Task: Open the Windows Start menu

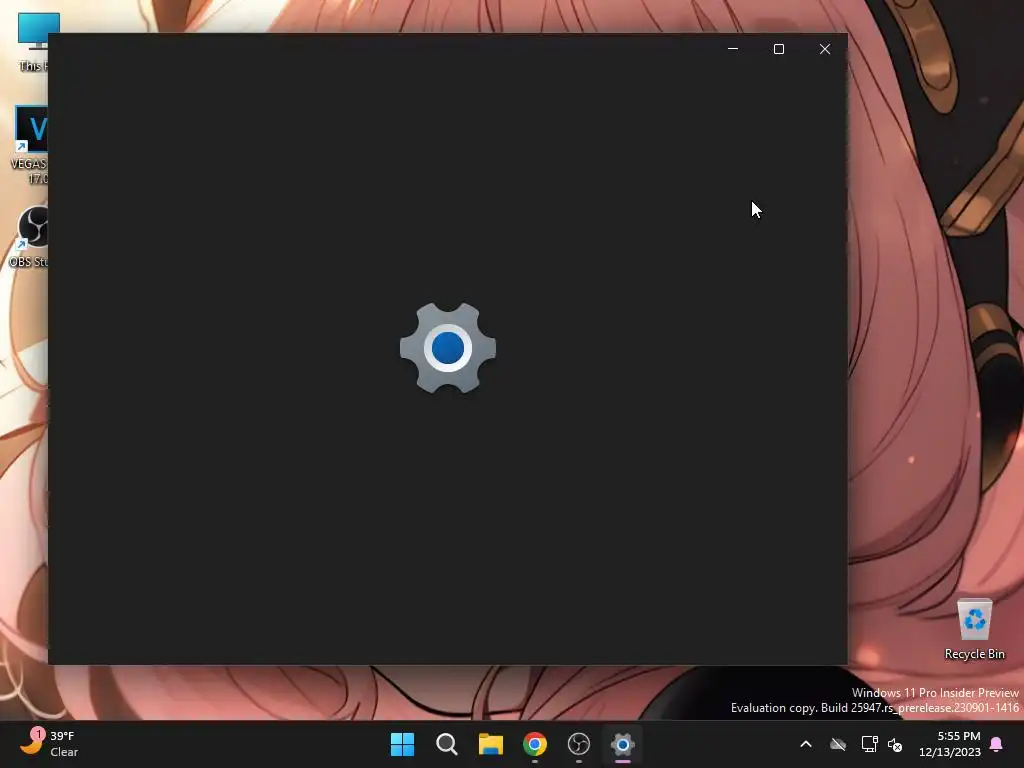Action: point(402,744)
